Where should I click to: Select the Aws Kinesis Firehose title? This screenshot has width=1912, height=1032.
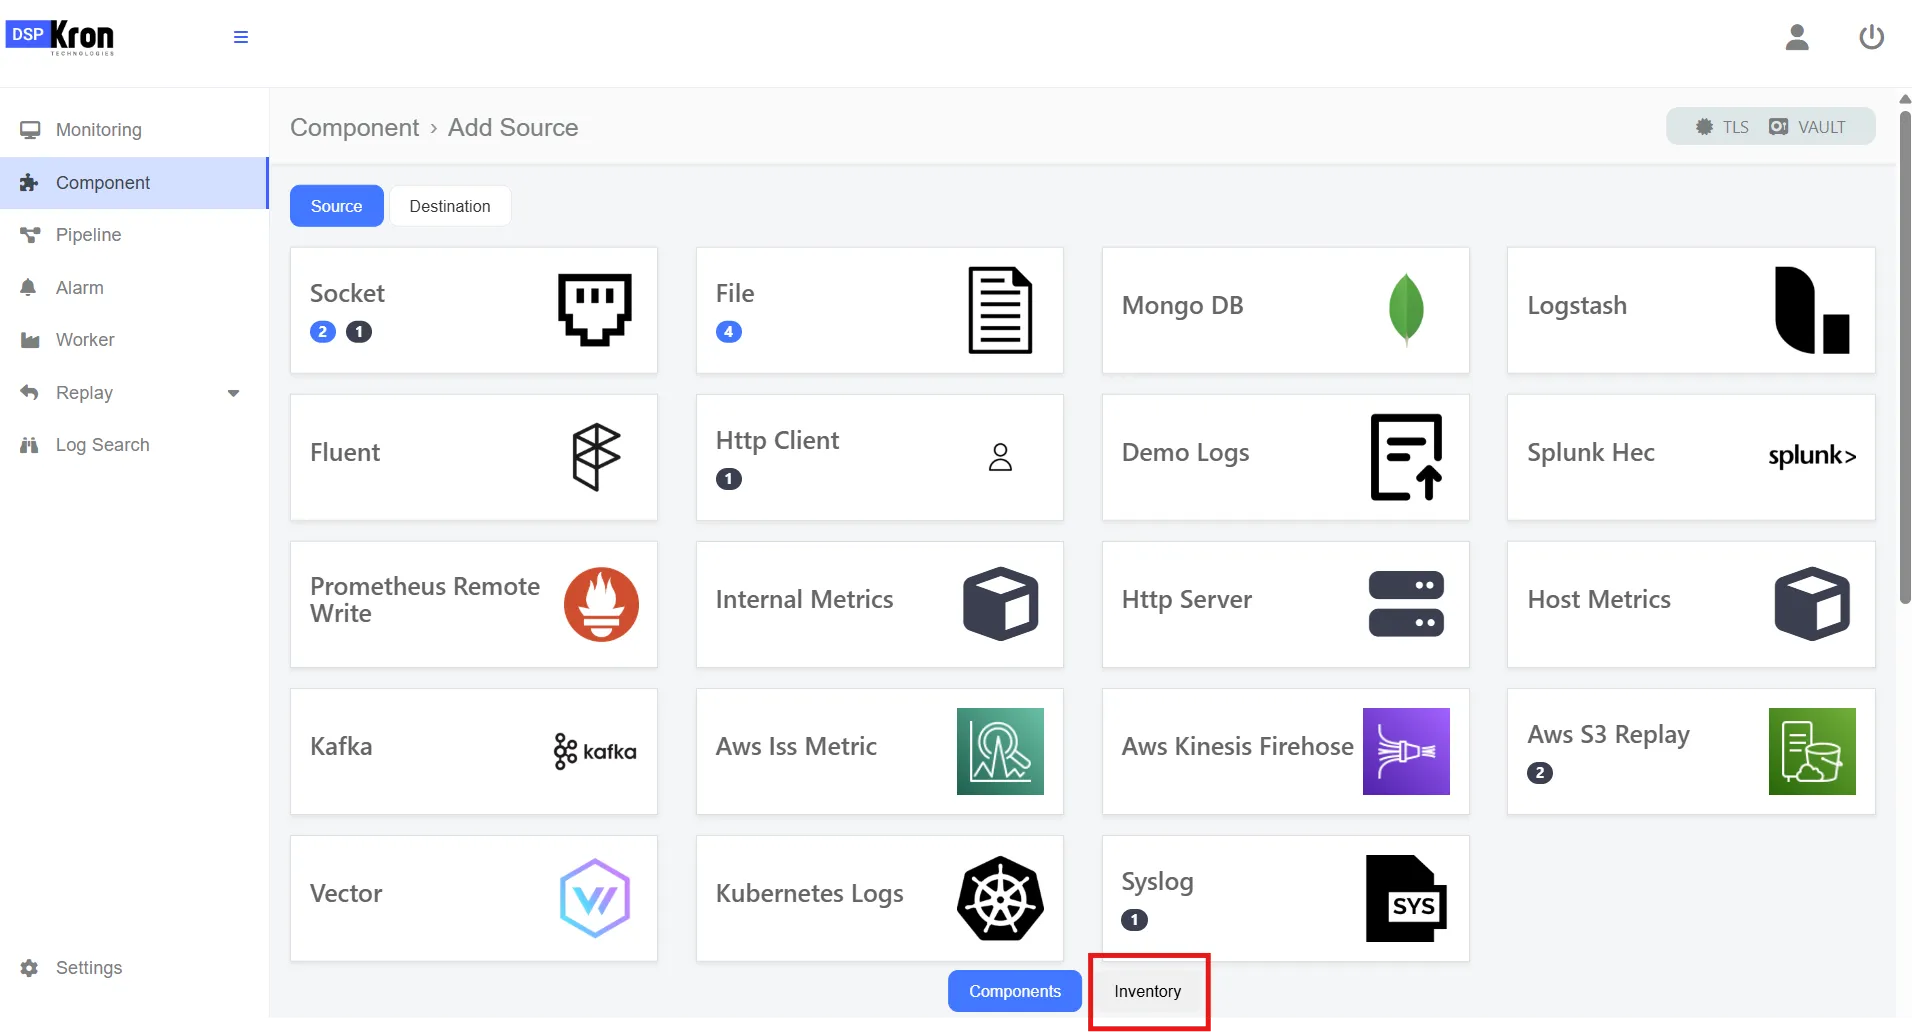tap(1238, 747)
